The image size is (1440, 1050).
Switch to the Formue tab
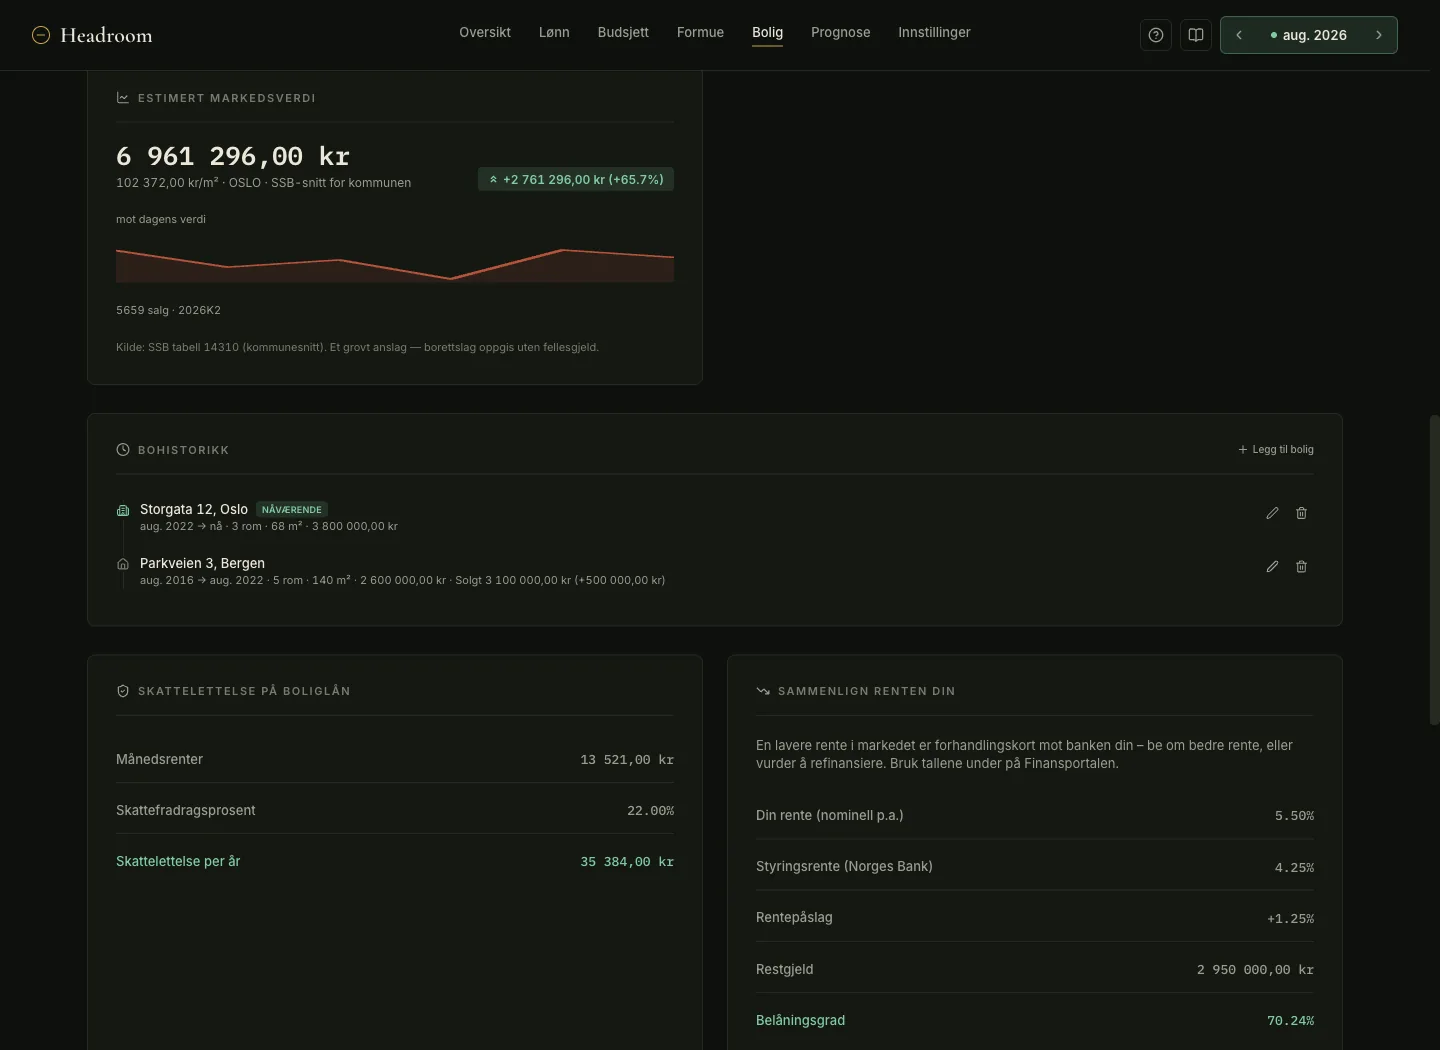(x=700, y=33)
